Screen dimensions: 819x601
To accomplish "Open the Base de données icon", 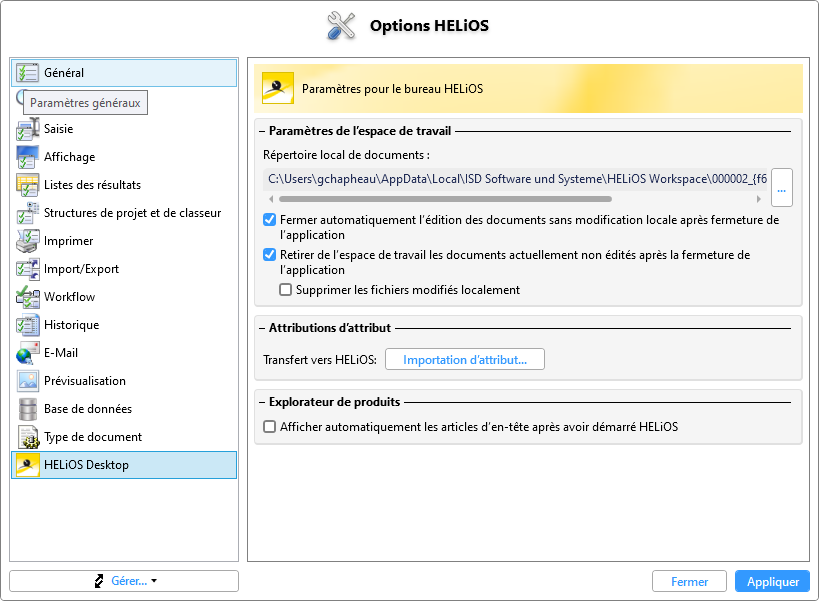I will point(28,409).
